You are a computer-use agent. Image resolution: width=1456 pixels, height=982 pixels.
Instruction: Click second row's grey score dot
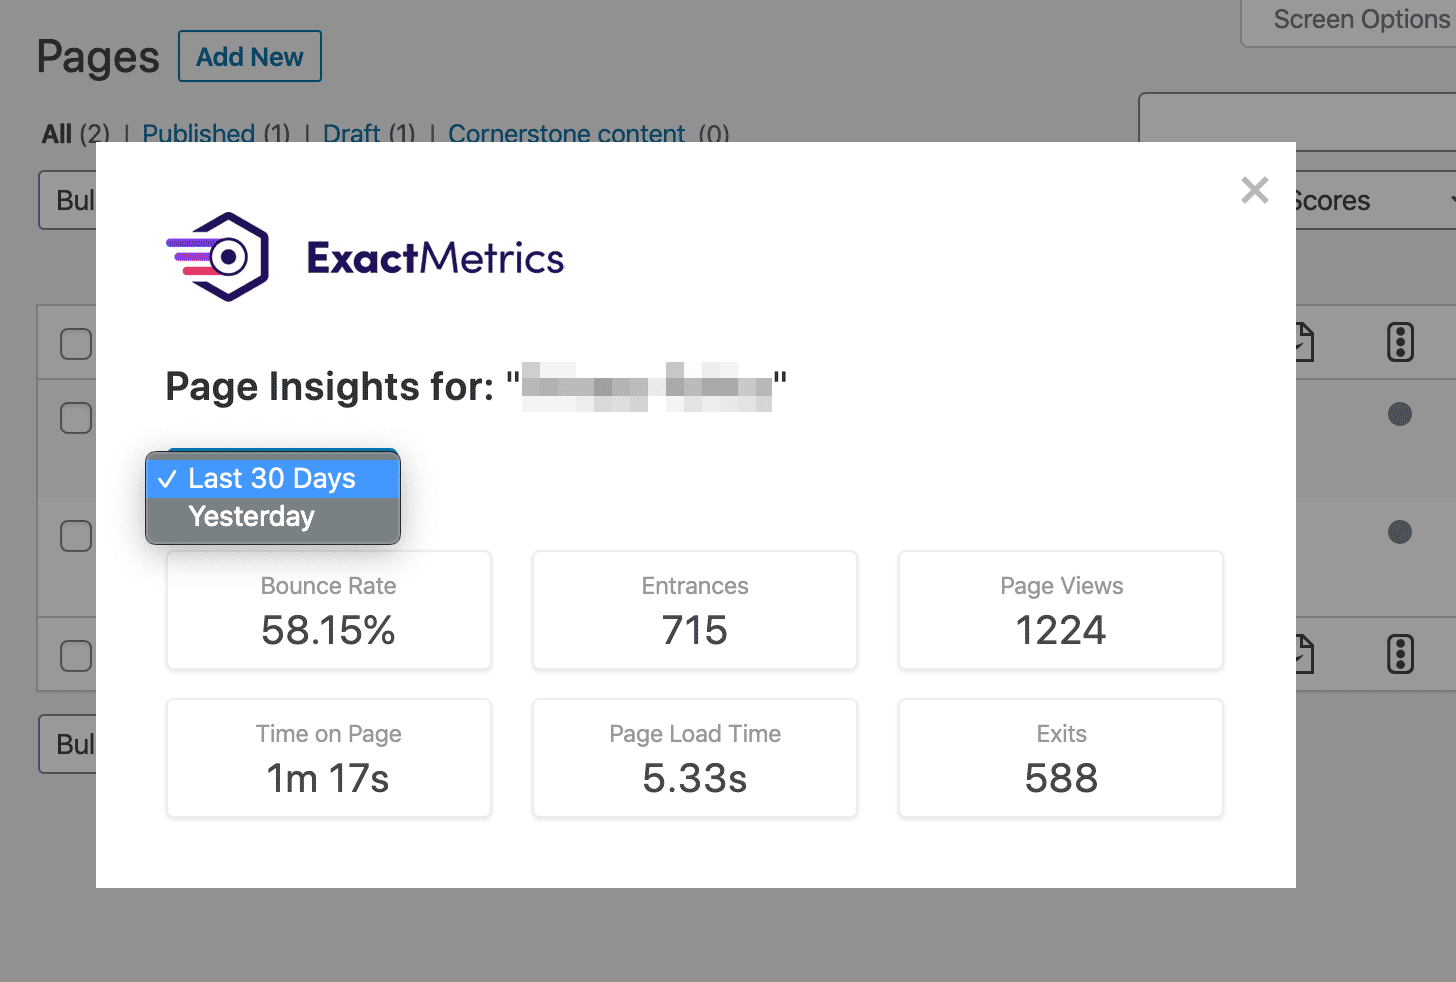point(1400,532)
